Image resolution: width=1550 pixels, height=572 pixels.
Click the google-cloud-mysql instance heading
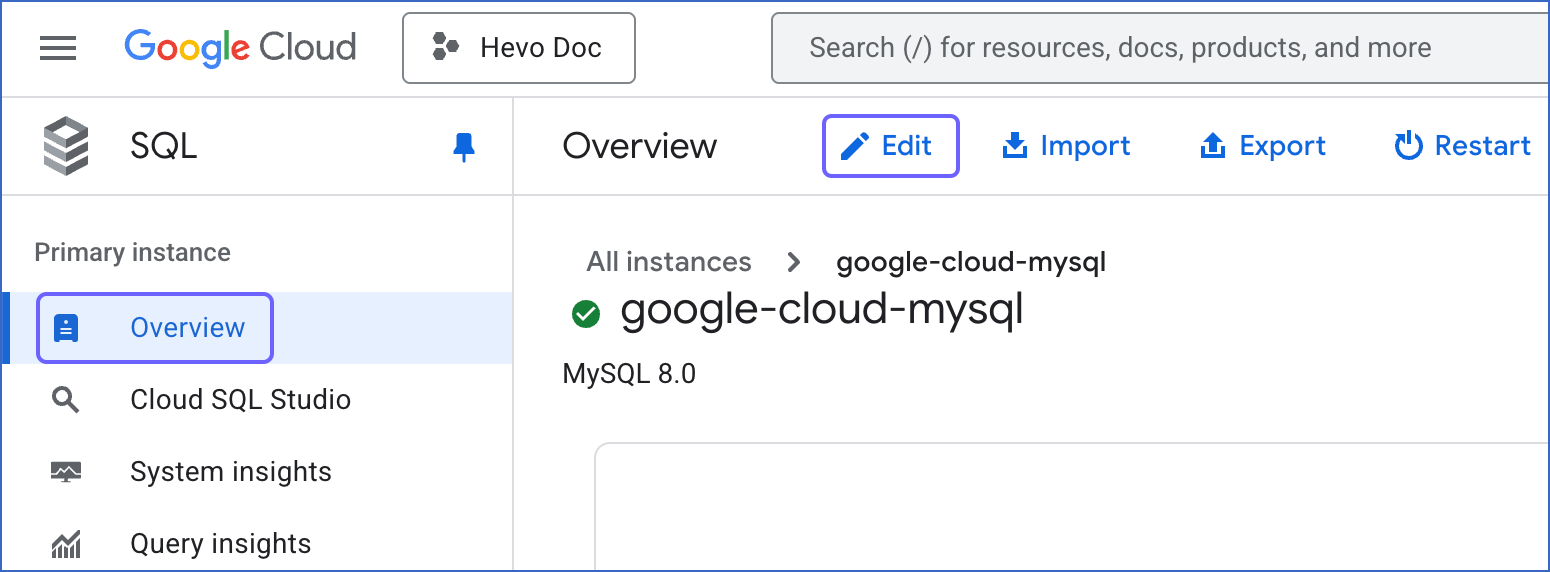(x=822, y=309)
